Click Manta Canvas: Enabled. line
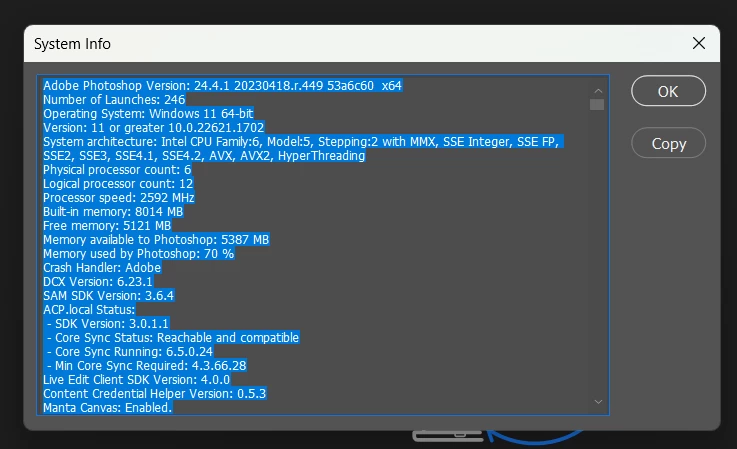Screen dimensions: 737x449 tap(108, 408)
